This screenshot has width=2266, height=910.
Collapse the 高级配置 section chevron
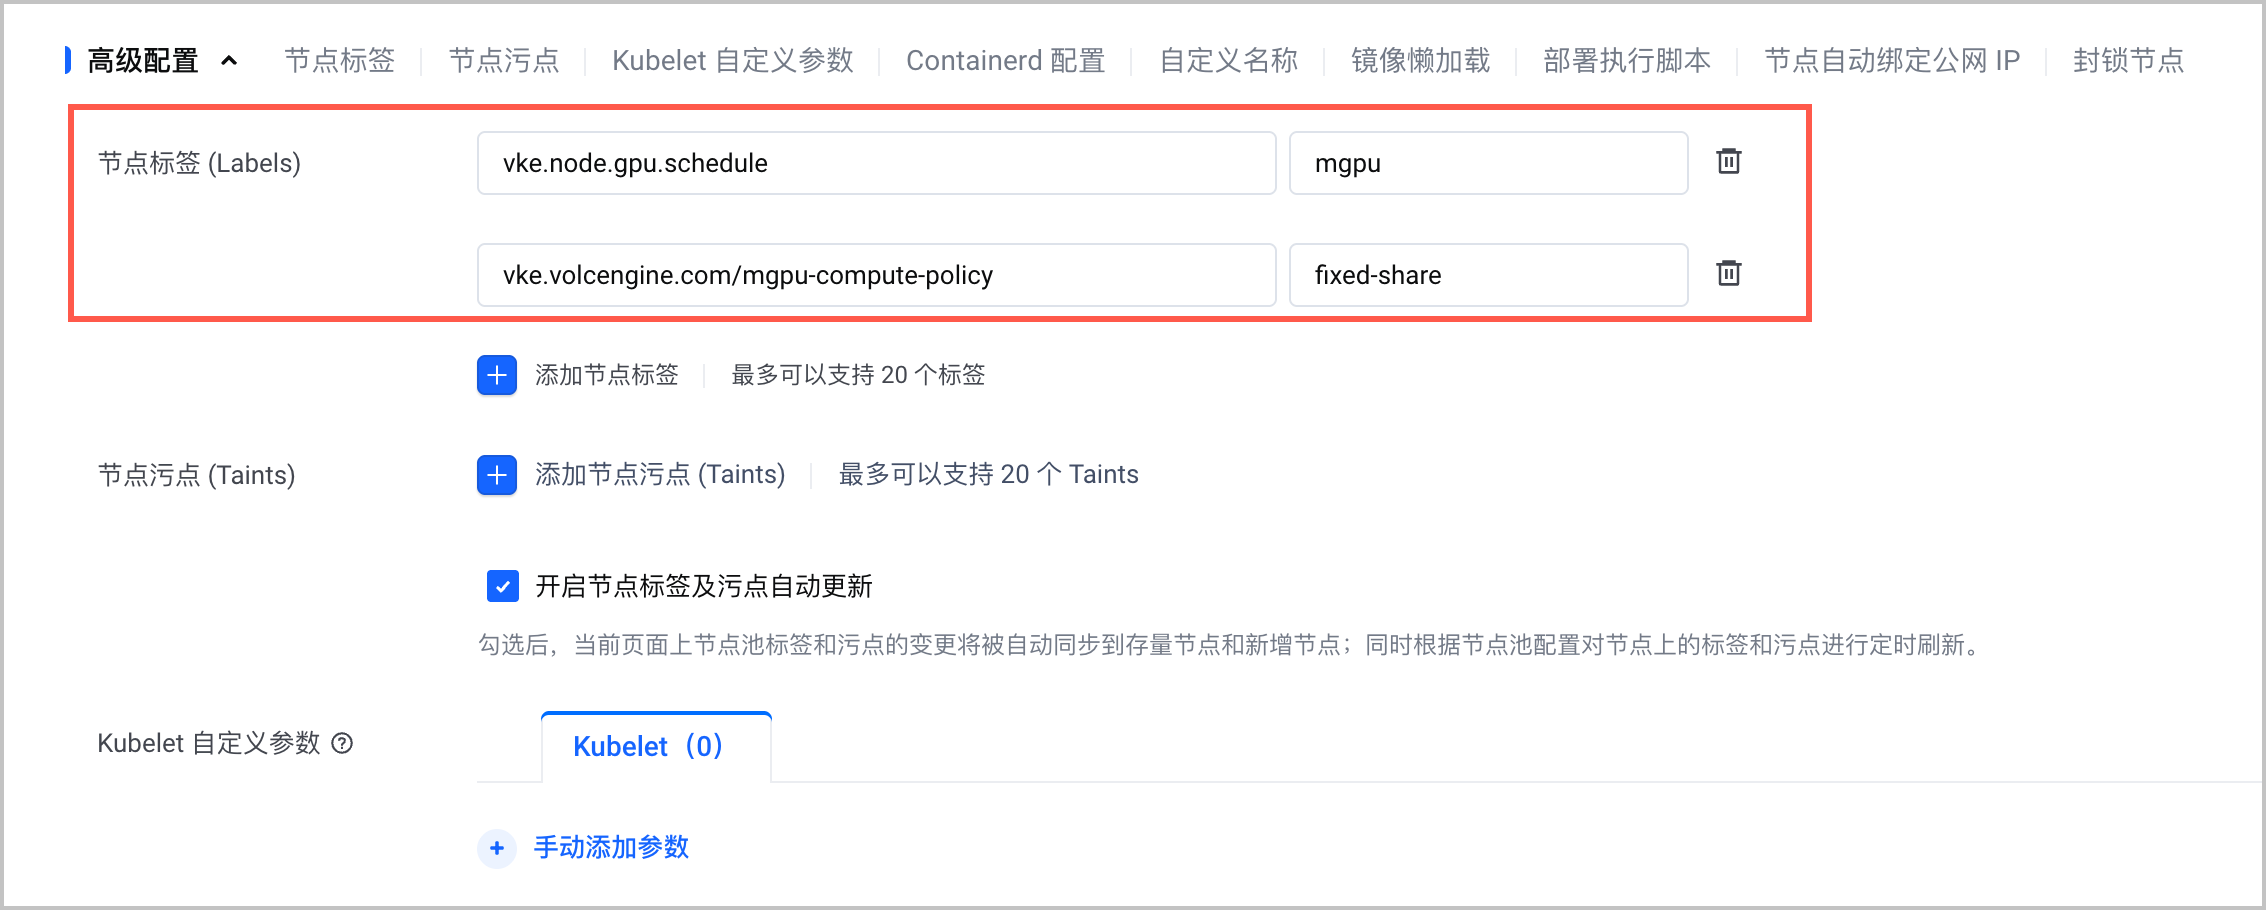(229, 61)
